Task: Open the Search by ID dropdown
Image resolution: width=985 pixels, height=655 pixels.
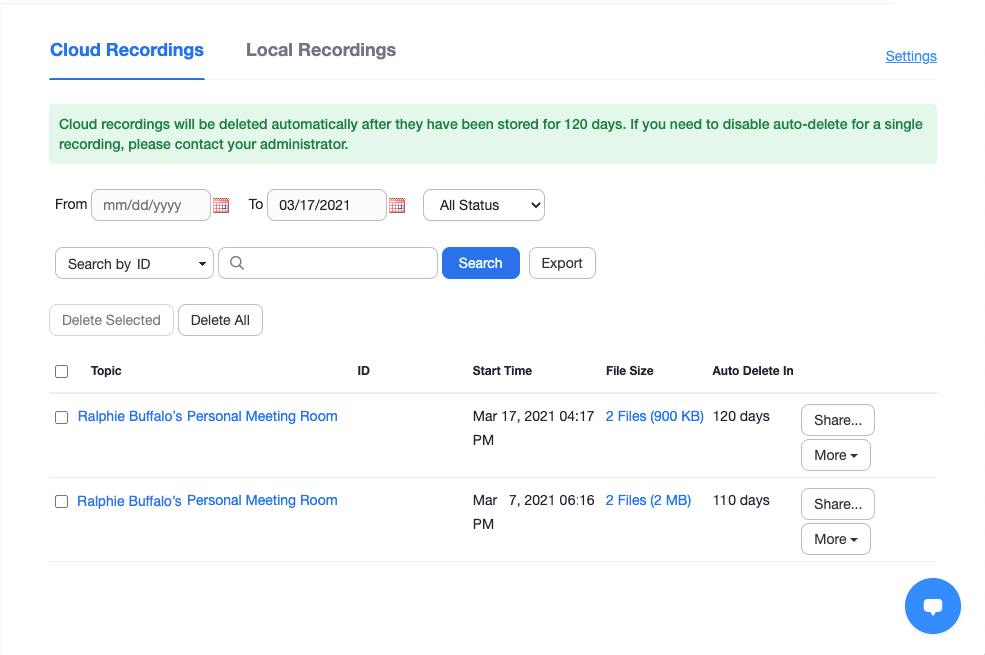Action: [x=134, y=263]
